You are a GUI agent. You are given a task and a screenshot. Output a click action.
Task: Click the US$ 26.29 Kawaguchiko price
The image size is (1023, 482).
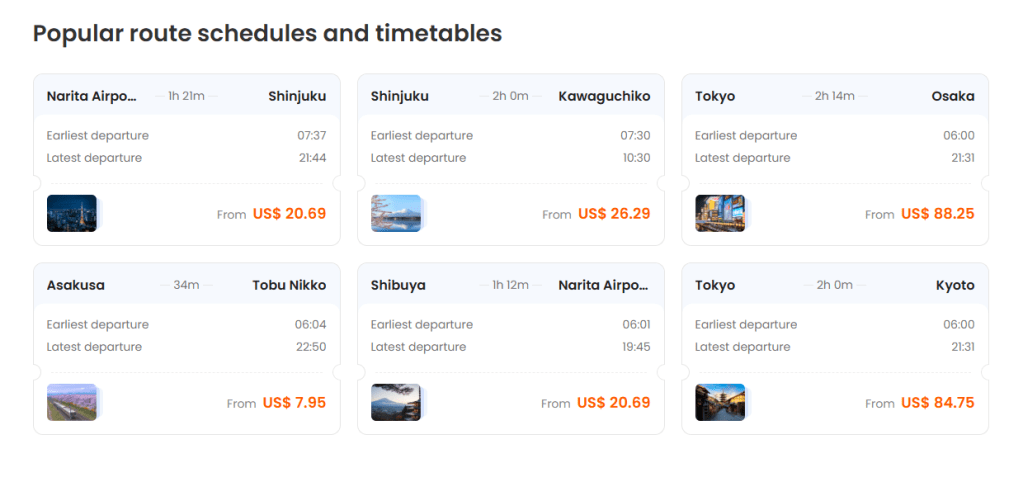click(614, 213)
